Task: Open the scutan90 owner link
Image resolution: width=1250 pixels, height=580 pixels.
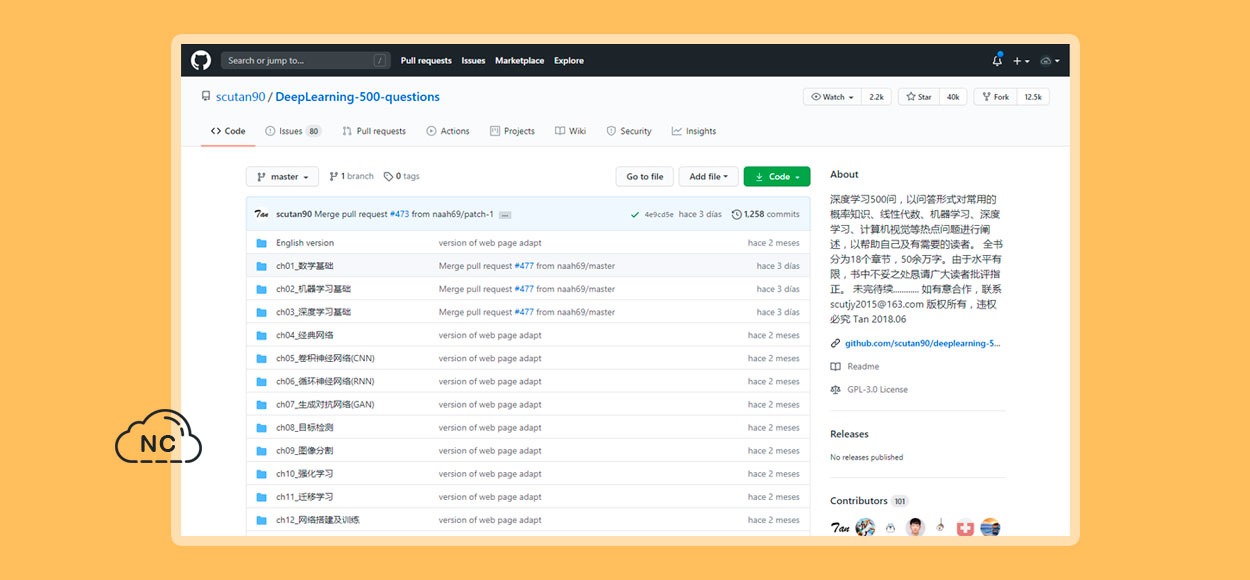Action: click(240, 97)
